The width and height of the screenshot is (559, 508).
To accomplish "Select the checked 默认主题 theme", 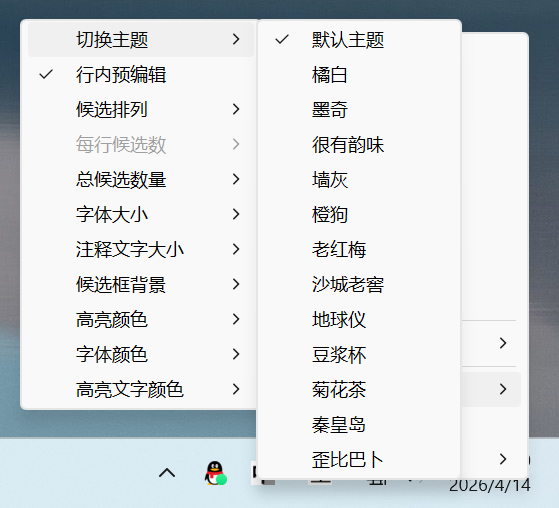I will click(x=359, y=39).
